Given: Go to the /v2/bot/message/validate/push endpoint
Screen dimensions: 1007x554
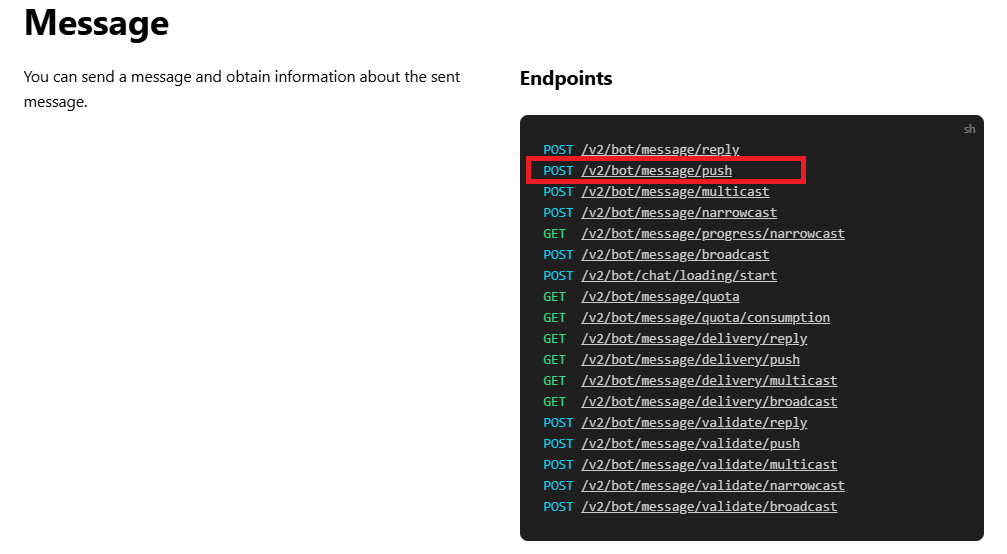Looking at the screenshot, I should (x=690, y=444).
